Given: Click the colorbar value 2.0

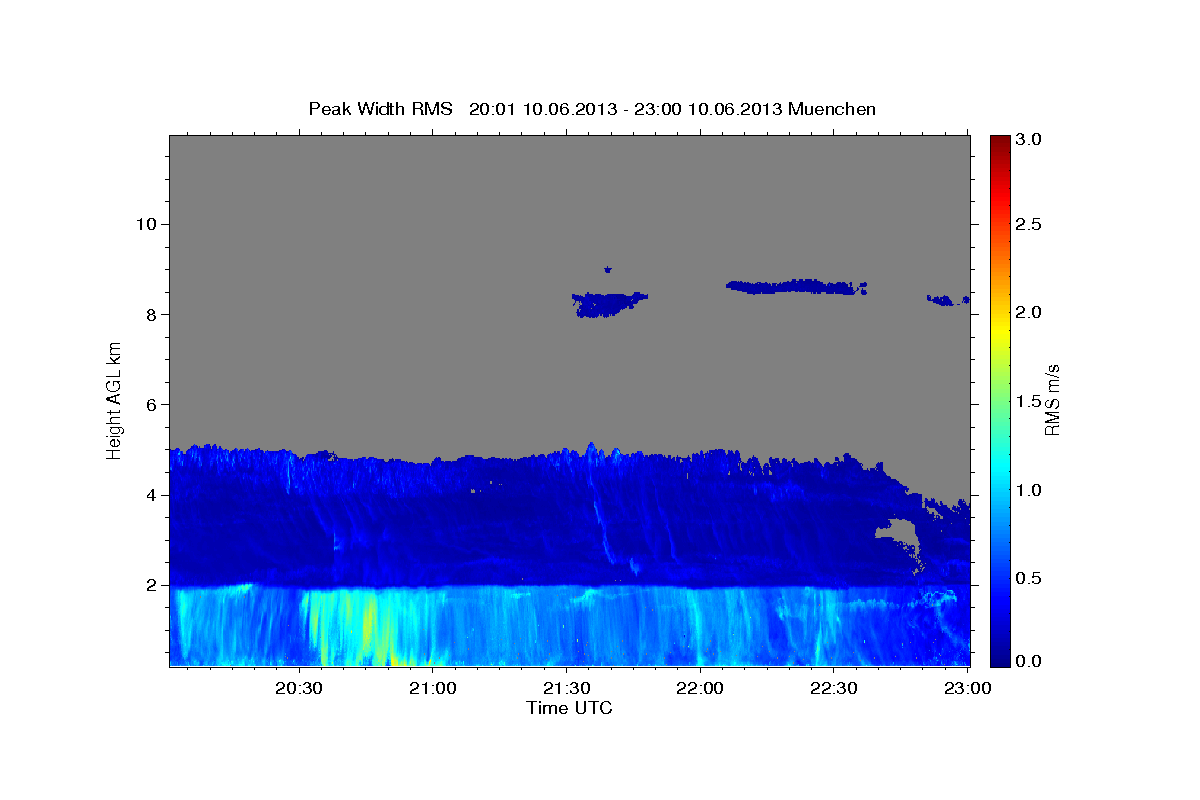Looking at the screenshot, I should pos(1030,313).
